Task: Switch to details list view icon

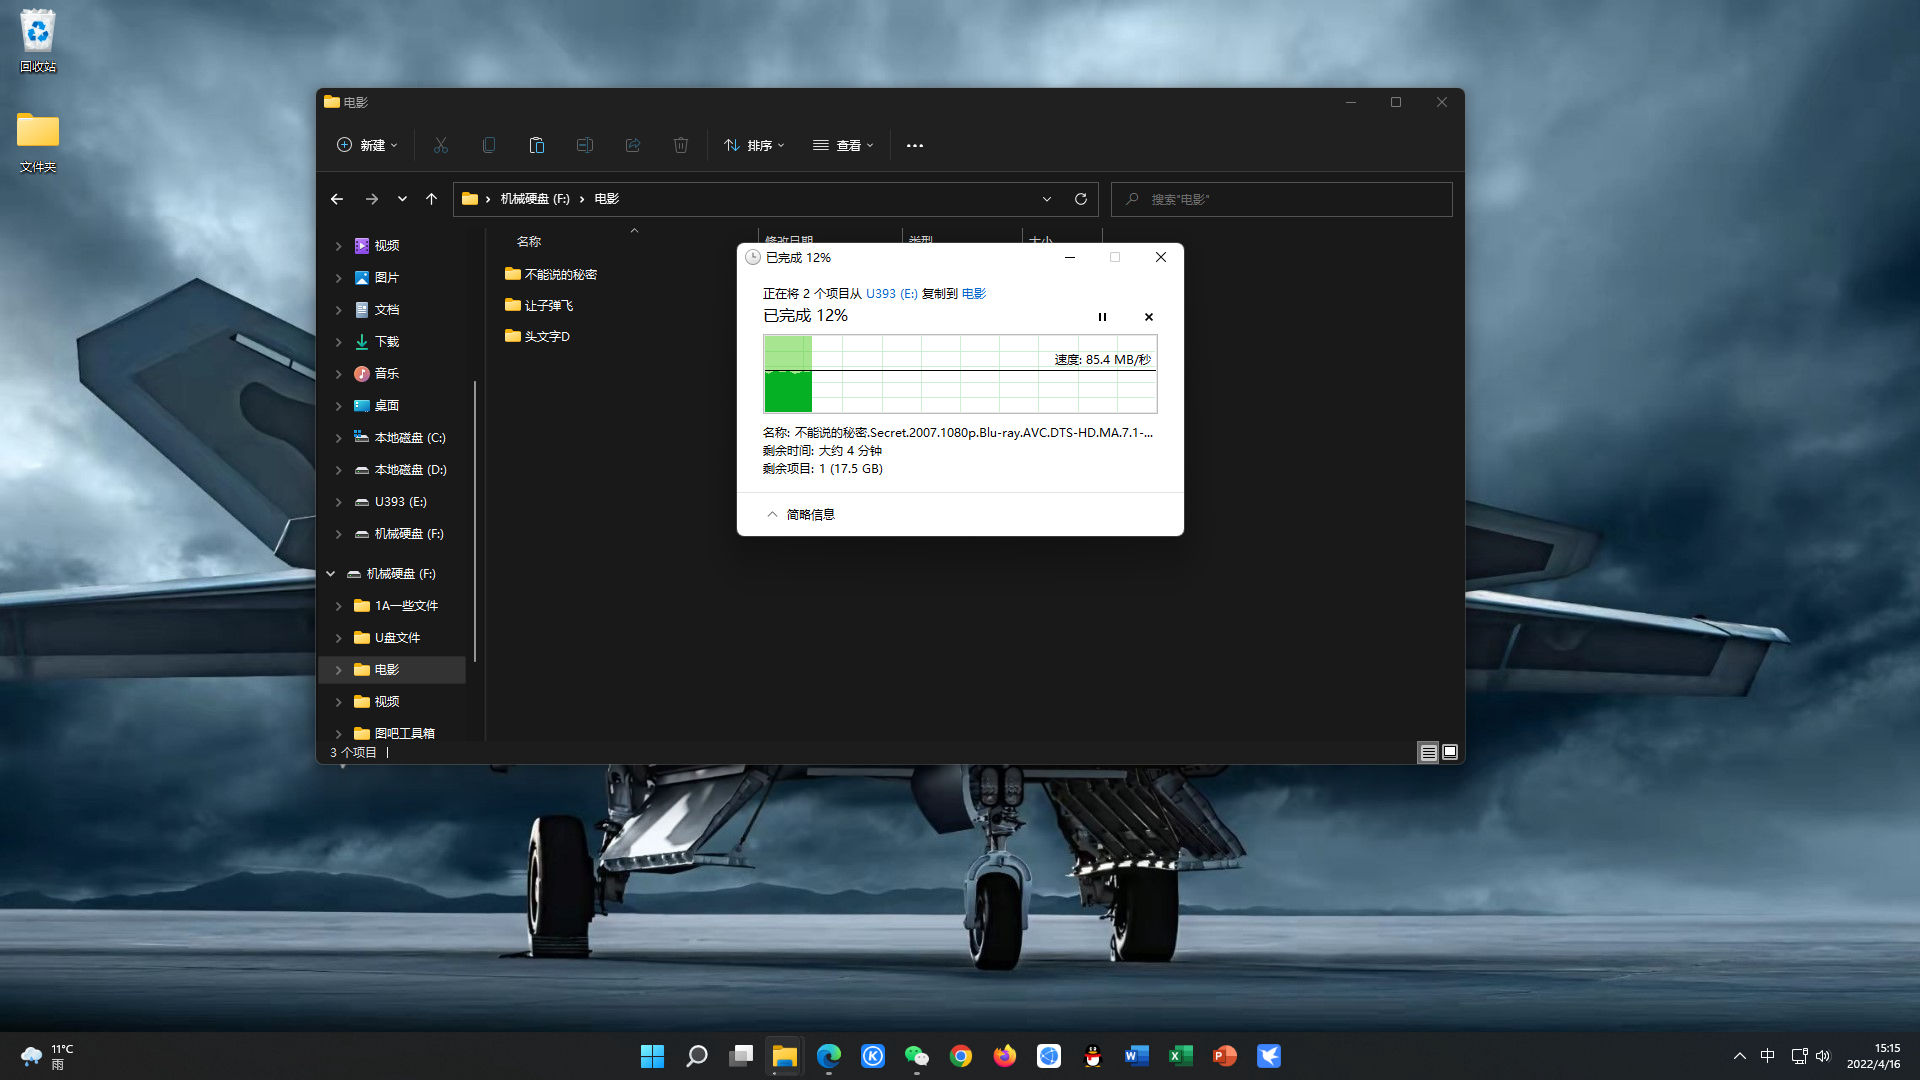Action: pyautogui.click(x=1428, y=752)
